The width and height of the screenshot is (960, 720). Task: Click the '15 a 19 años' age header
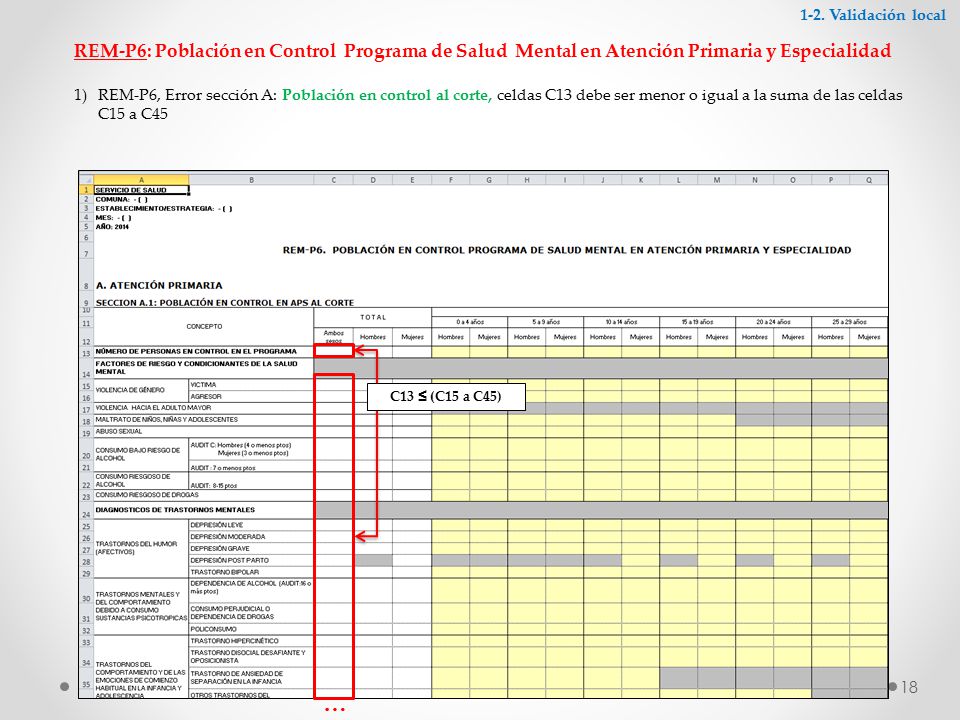click(x=697, y=321)
